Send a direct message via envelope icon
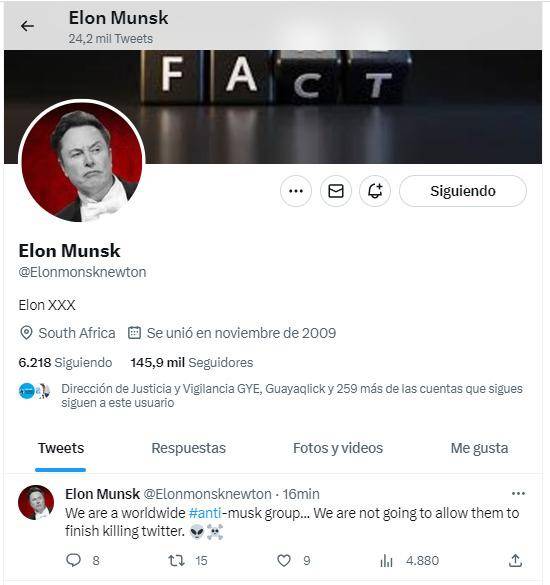 pos(335,191)
